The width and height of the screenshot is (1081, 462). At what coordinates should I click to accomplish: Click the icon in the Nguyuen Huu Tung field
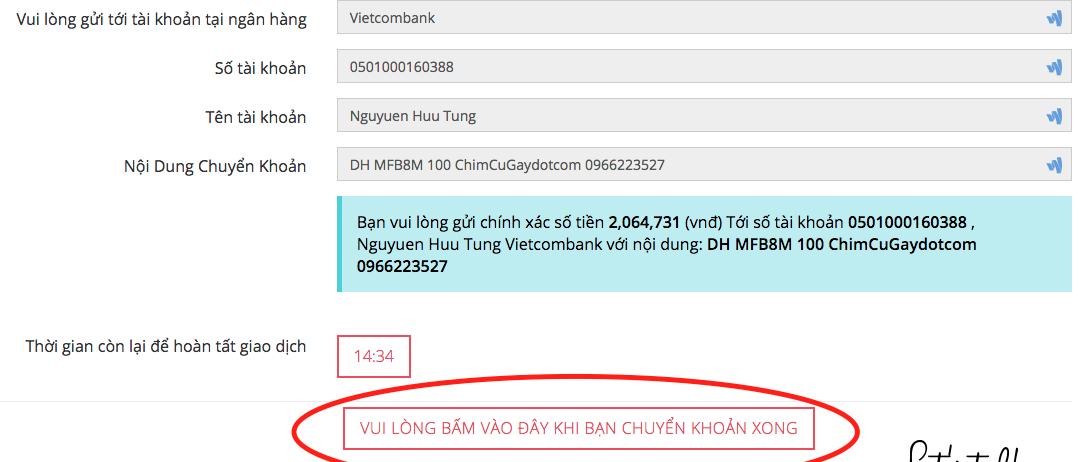(1053, 117)
